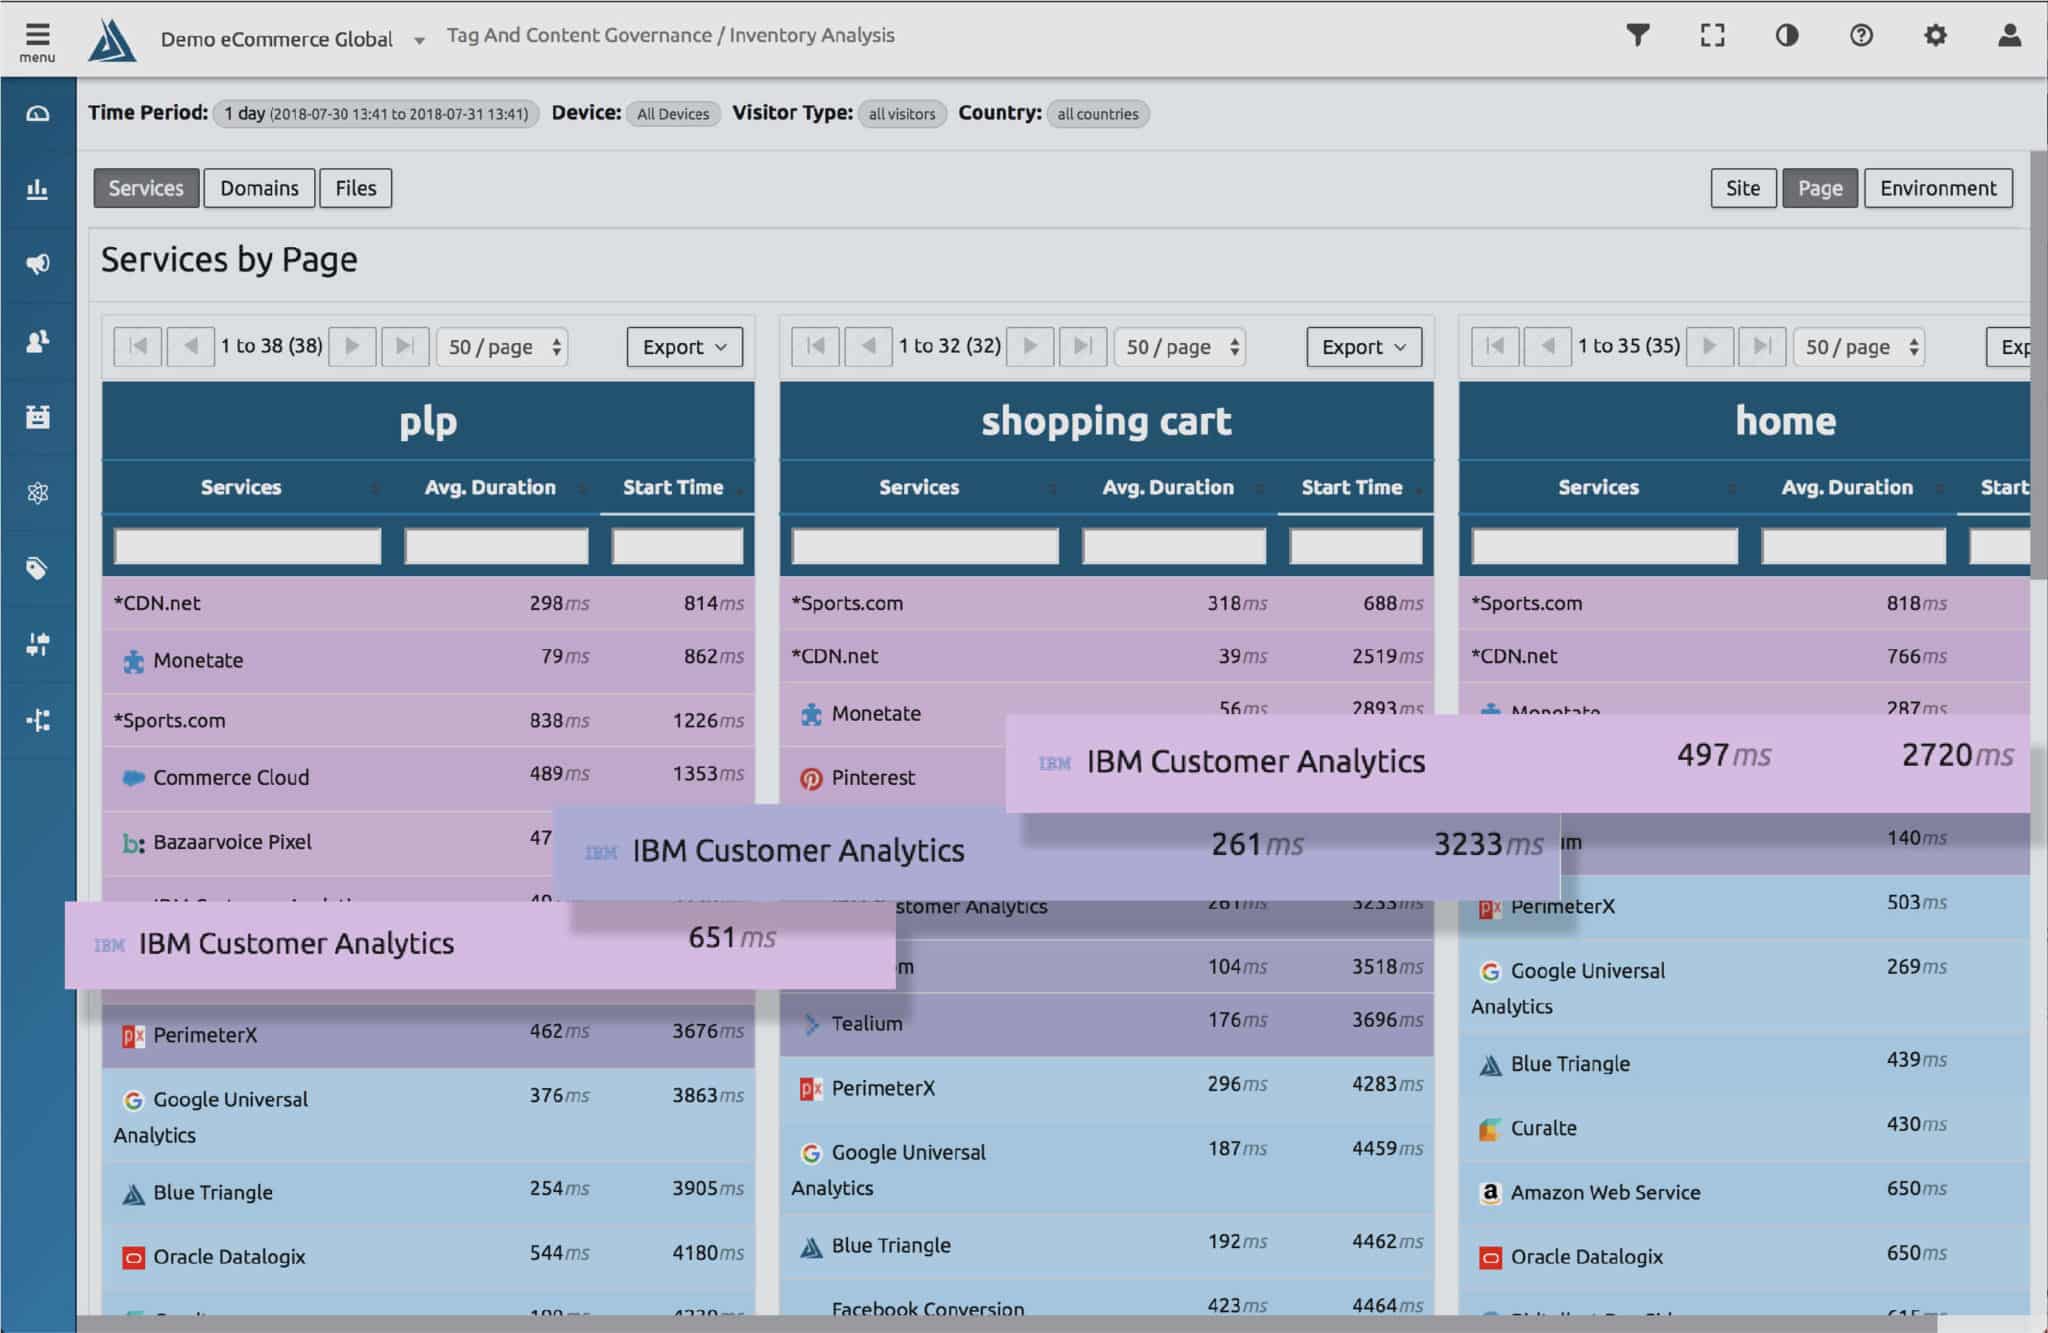Go to last page in shopping cart table
The image size is (2048, 1333).
1083,346
